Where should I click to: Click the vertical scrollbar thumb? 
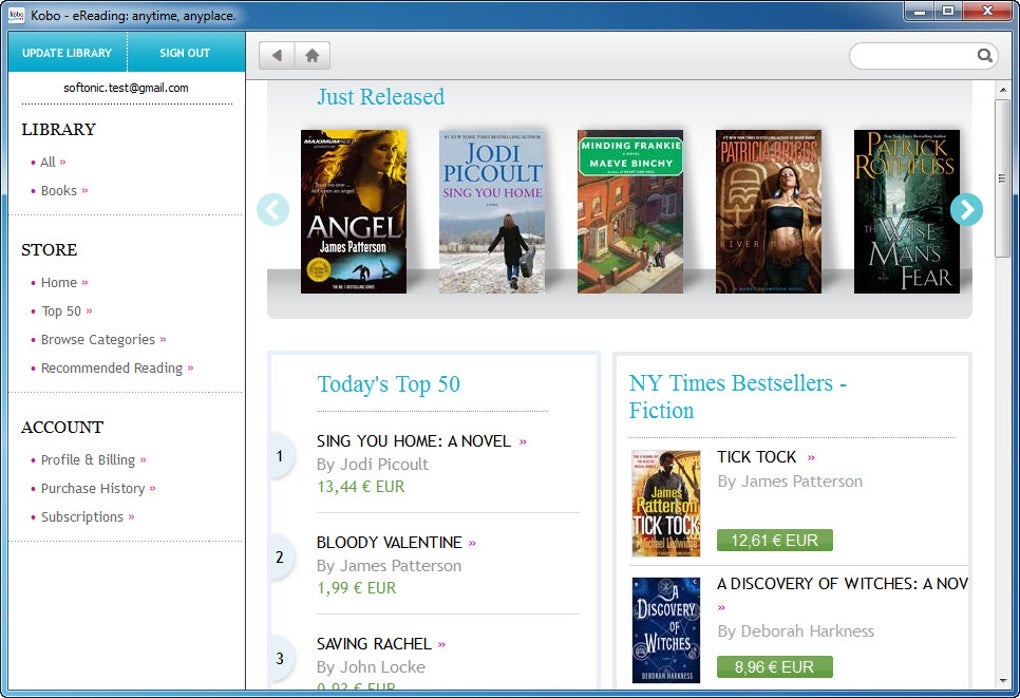click(1003, 178)
